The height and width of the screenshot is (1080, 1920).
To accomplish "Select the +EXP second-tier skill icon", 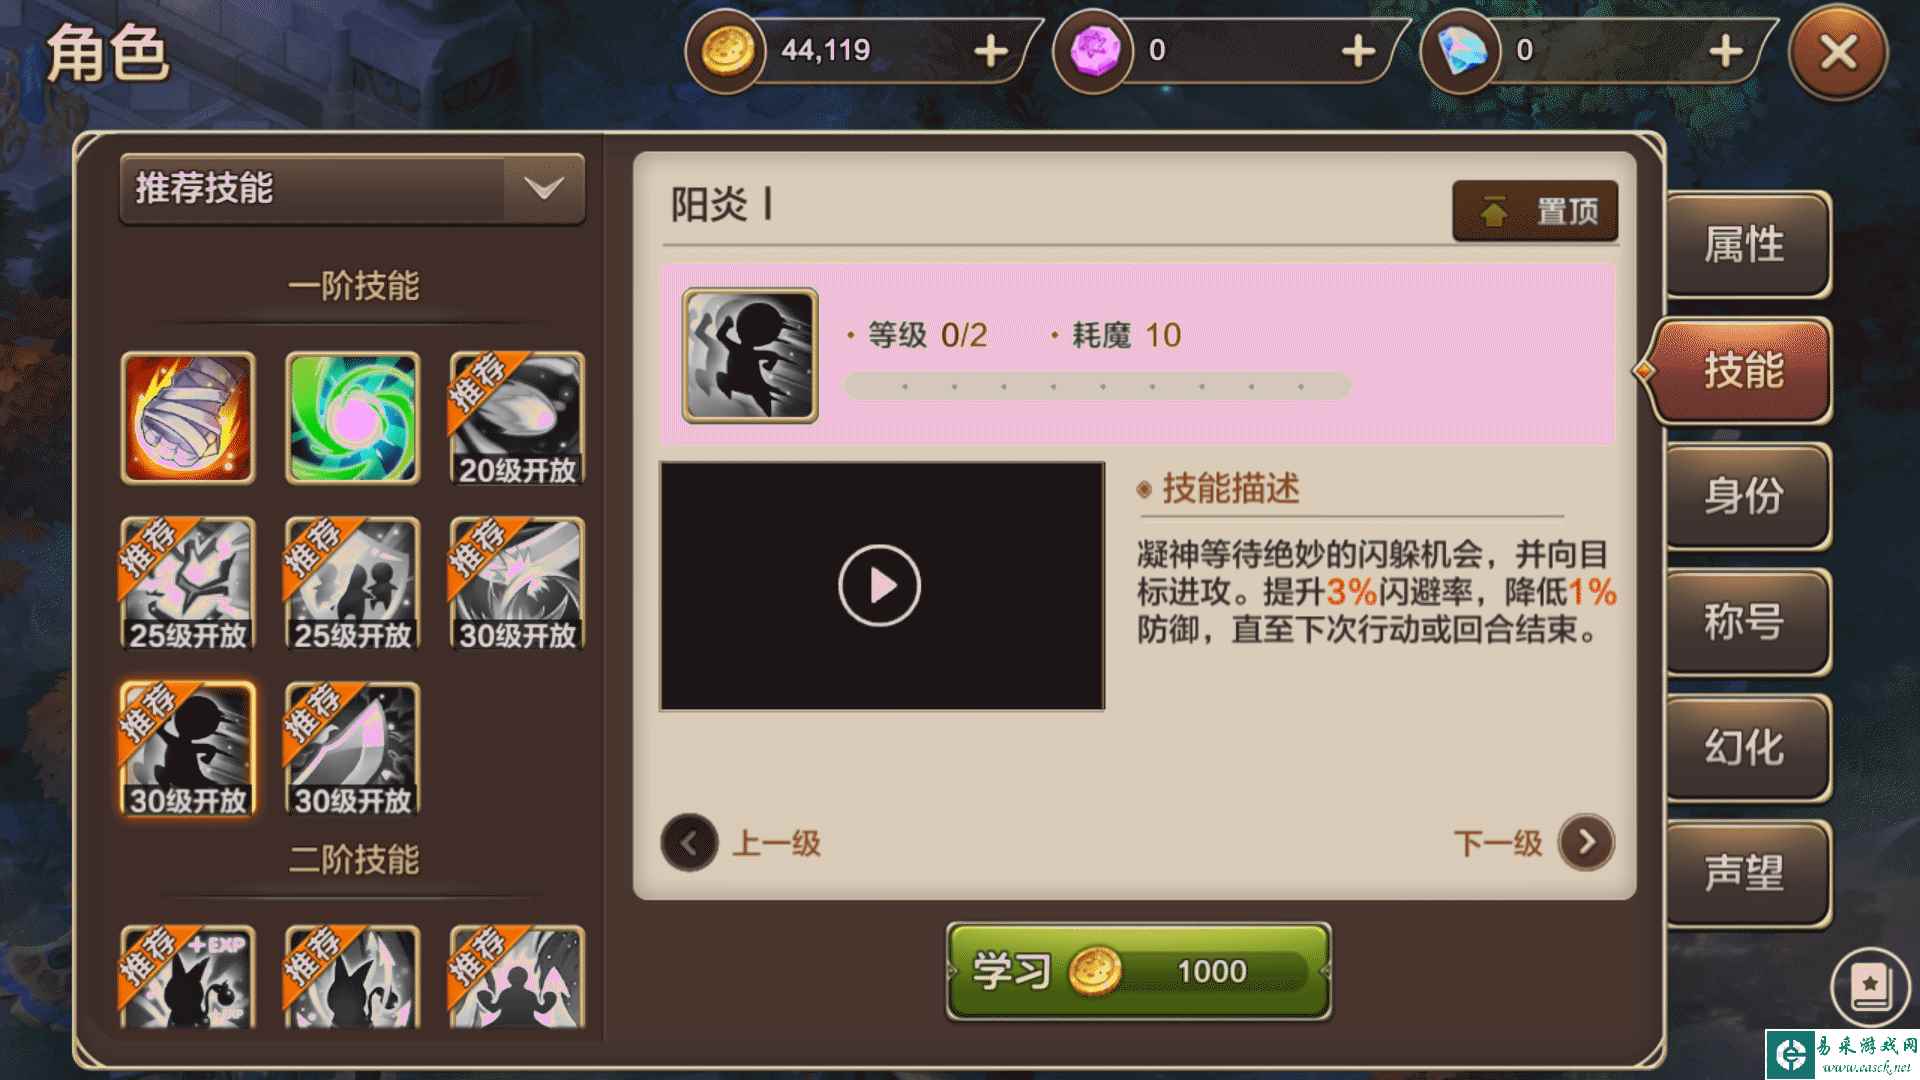I will [x=188, y=977].
